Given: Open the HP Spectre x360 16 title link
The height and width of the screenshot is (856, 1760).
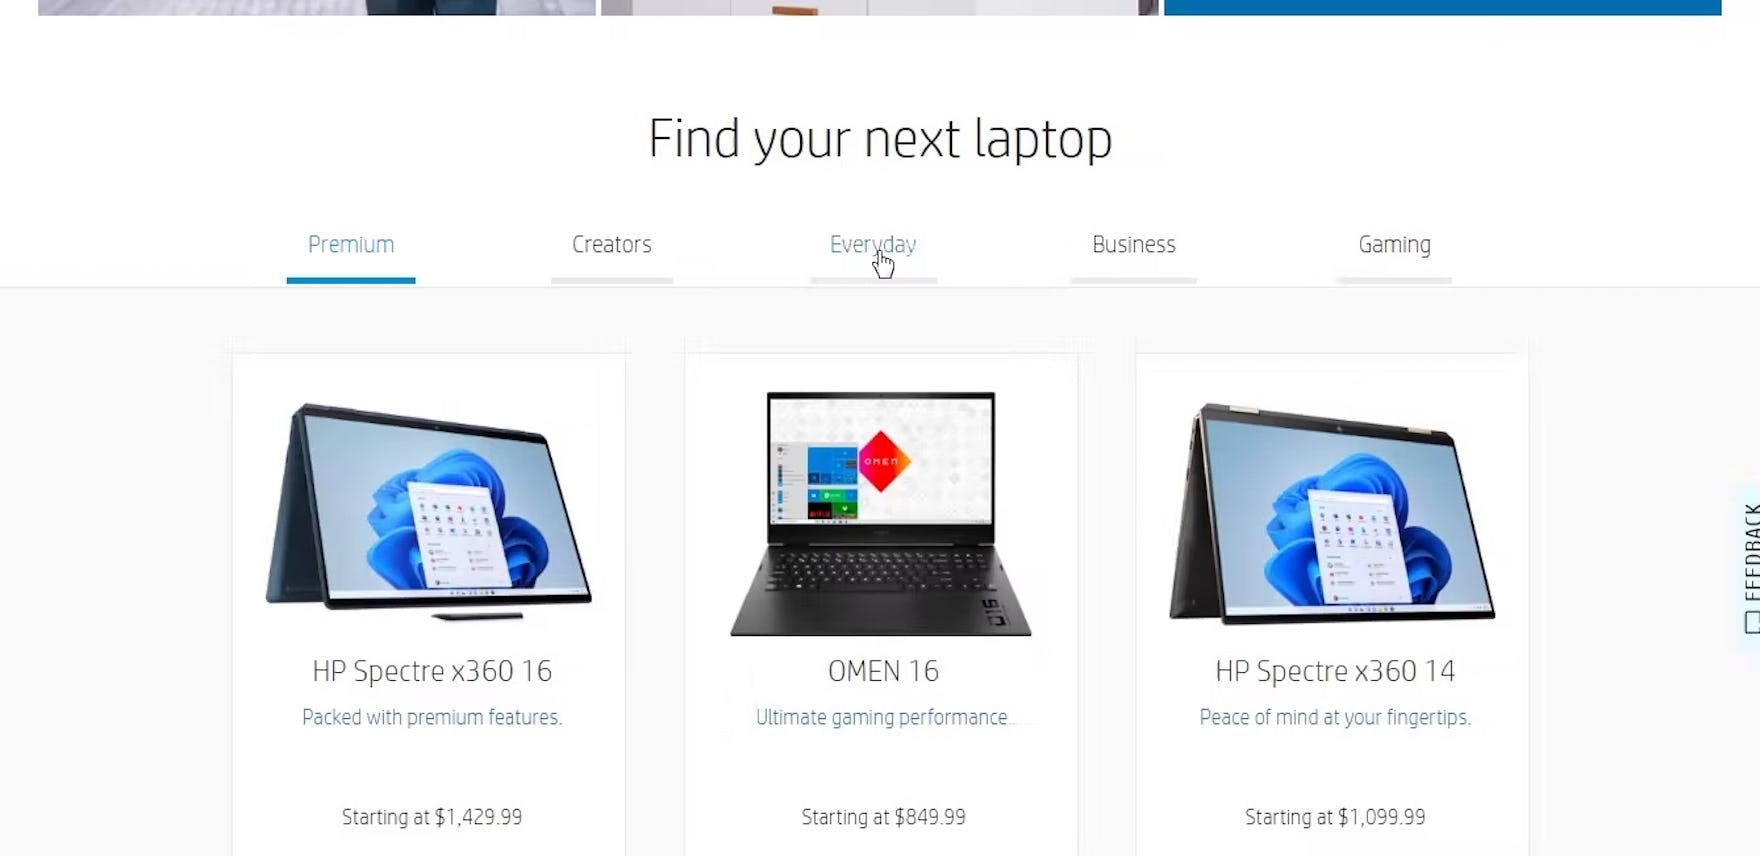Looking at the screenshot, I should [432, 671].
